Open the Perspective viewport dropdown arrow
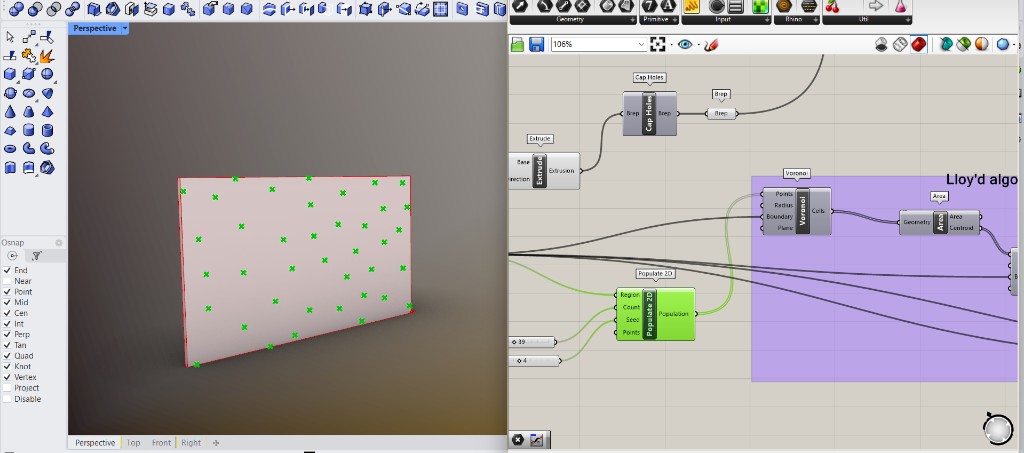 [x=125, y=29]
